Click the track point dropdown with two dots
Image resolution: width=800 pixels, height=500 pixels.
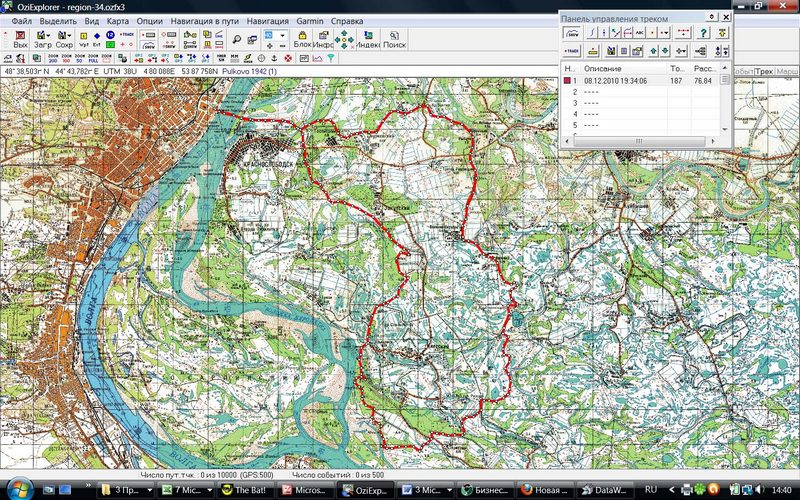(664, 33)
